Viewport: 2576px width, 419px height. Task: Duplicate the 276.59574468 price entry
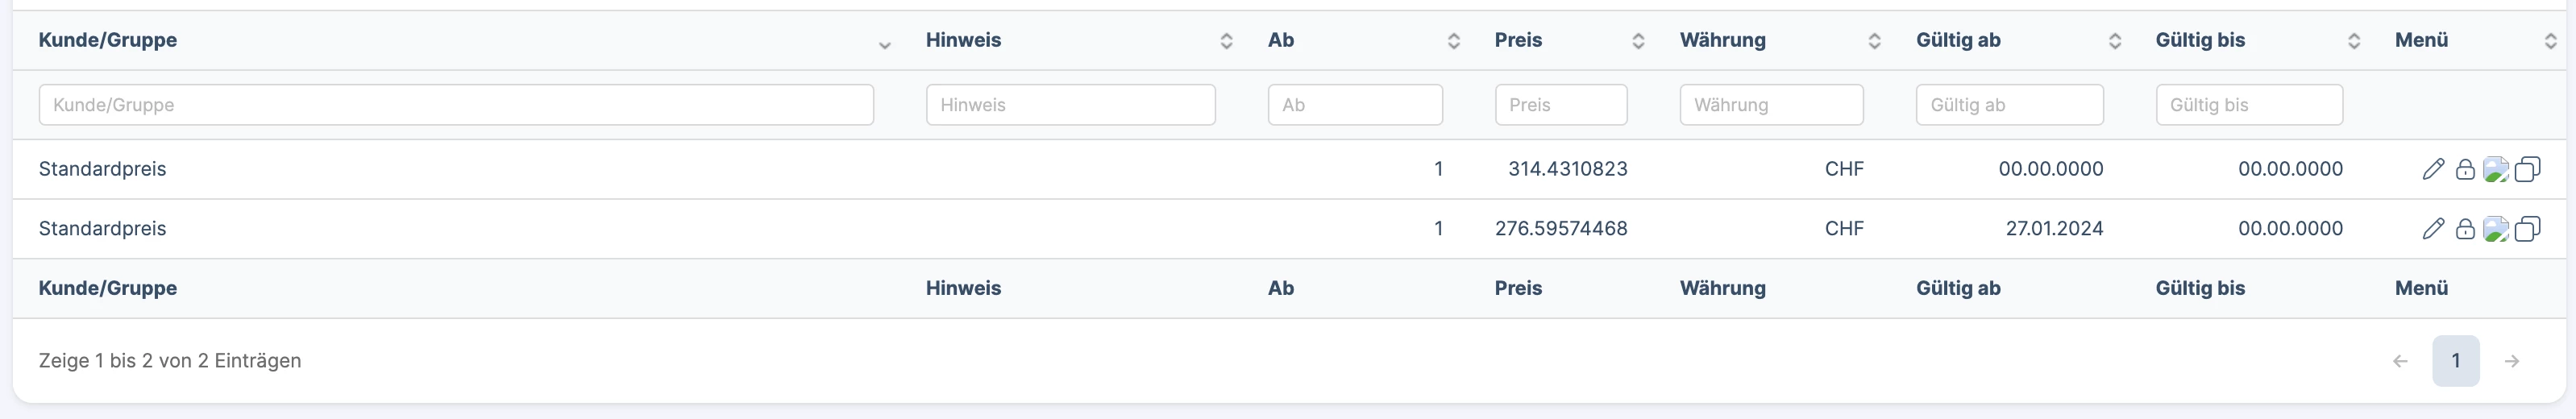pyautogui.click(x=2527, y=229)
